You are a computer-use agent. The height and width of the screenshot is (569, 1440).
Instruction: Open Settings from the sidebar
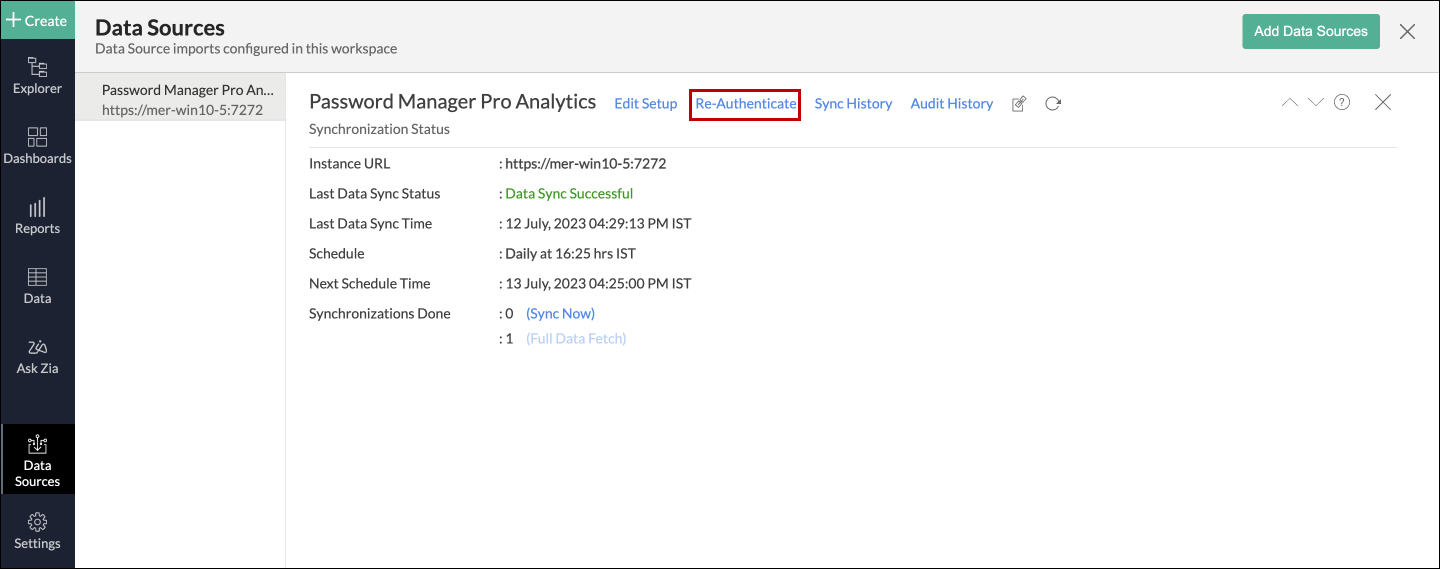point(37,531)
